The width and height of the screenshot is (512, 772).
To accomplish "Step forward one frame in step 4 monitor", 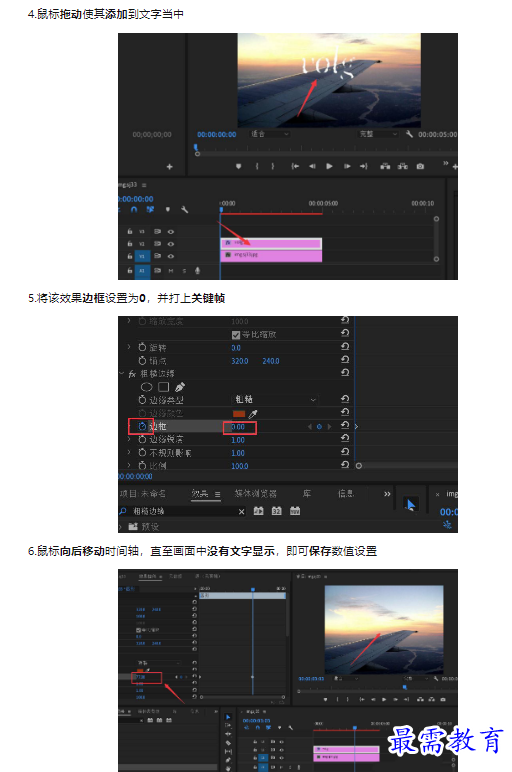I will [347, 166].
